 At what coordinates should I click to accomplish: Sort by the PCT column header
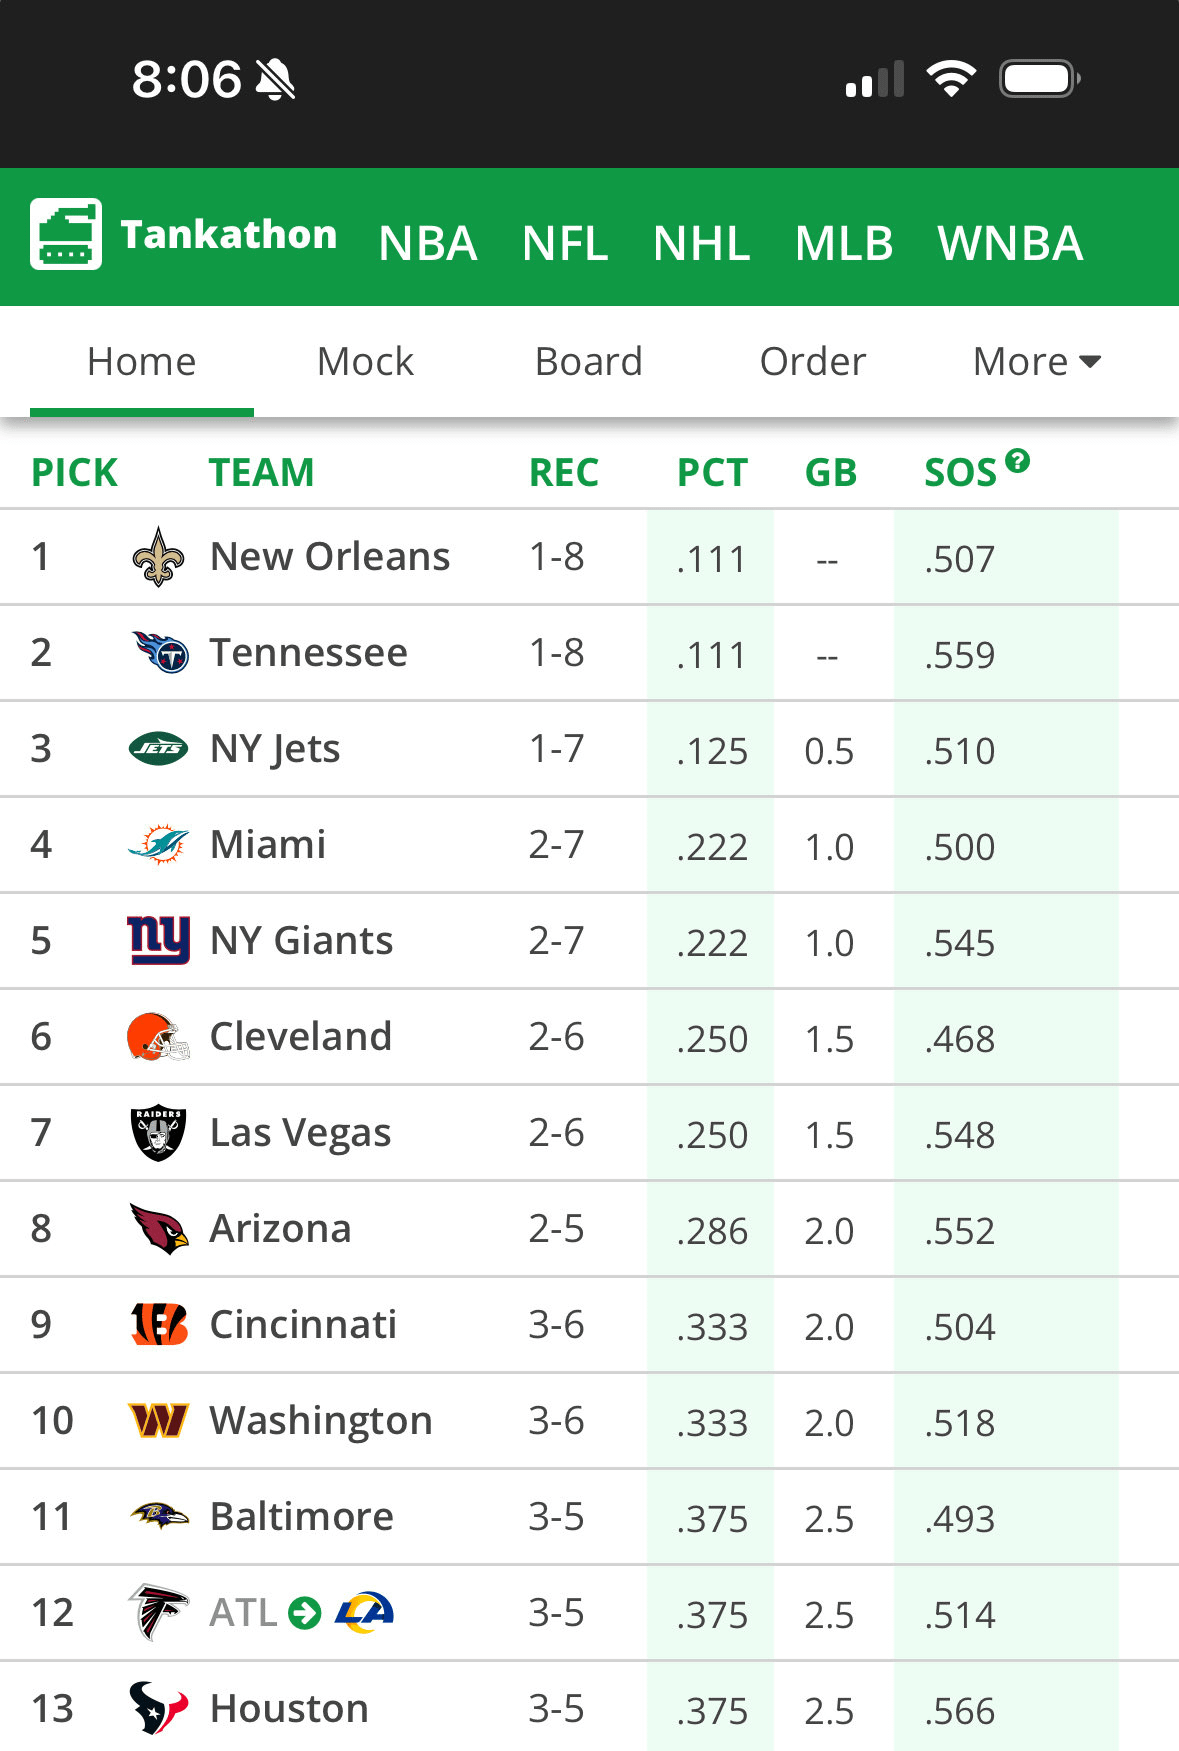712,472
